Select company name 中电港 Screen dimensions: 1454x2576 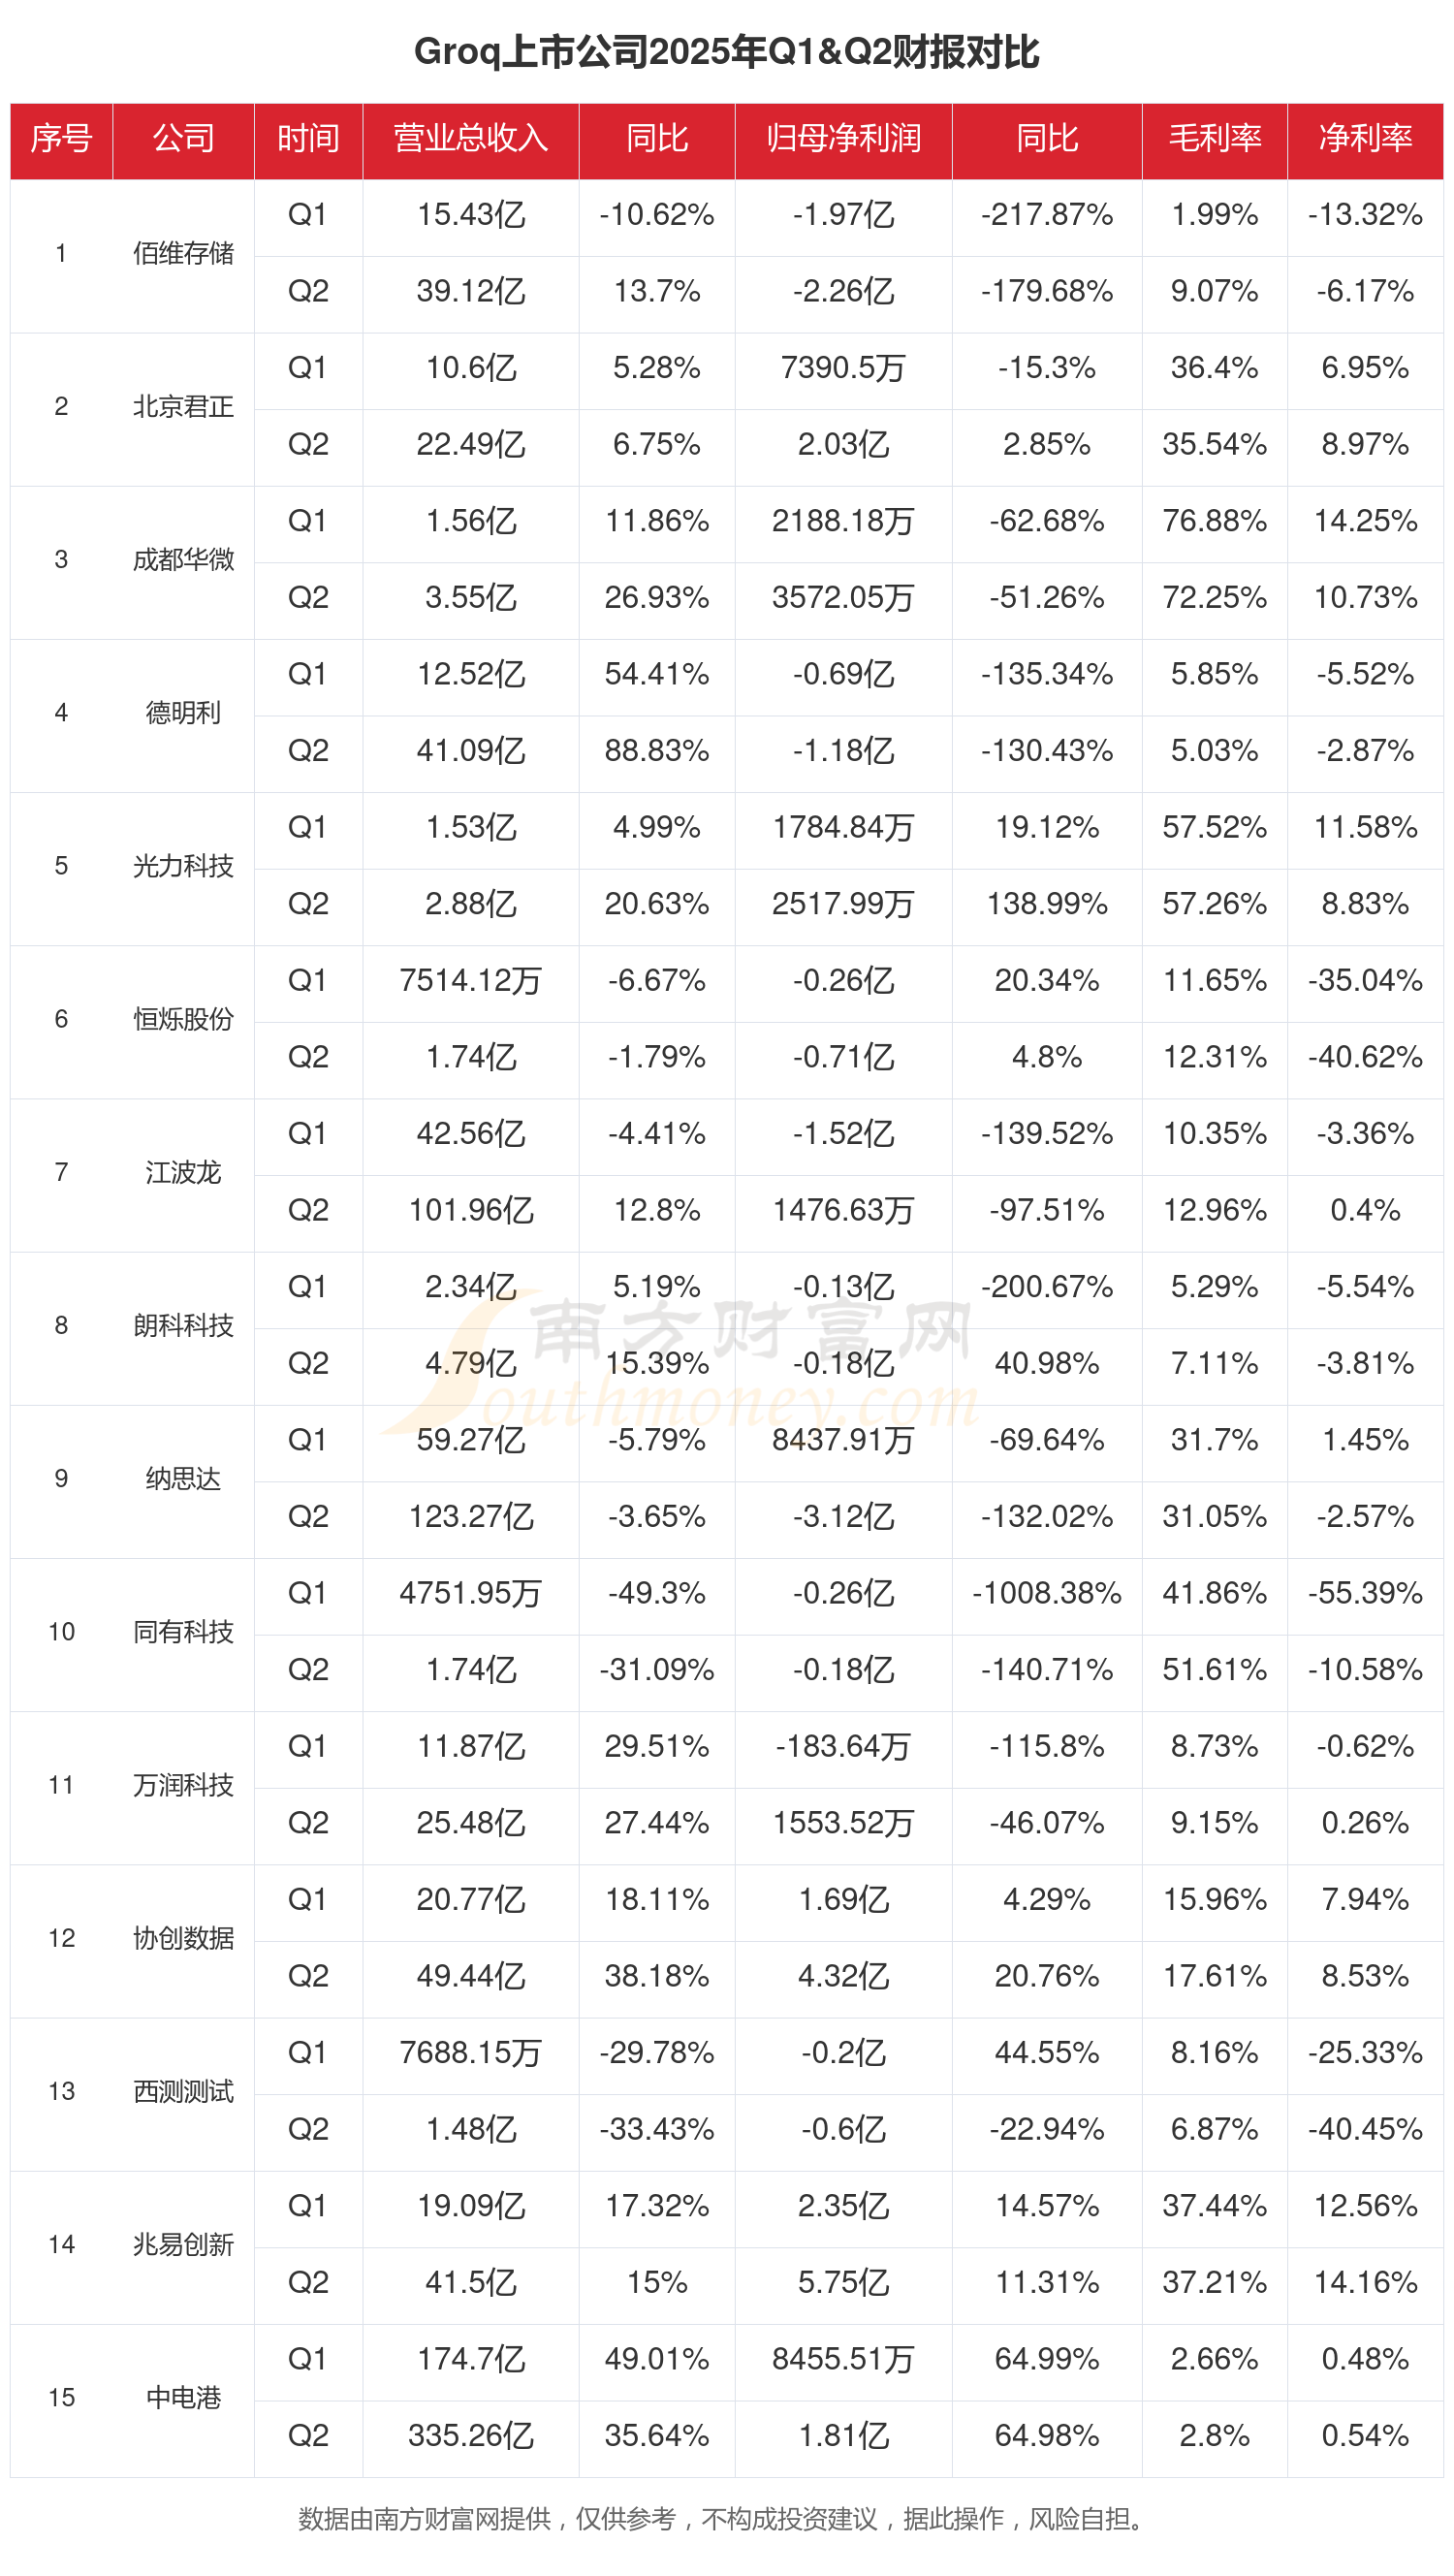point(183,2397)
